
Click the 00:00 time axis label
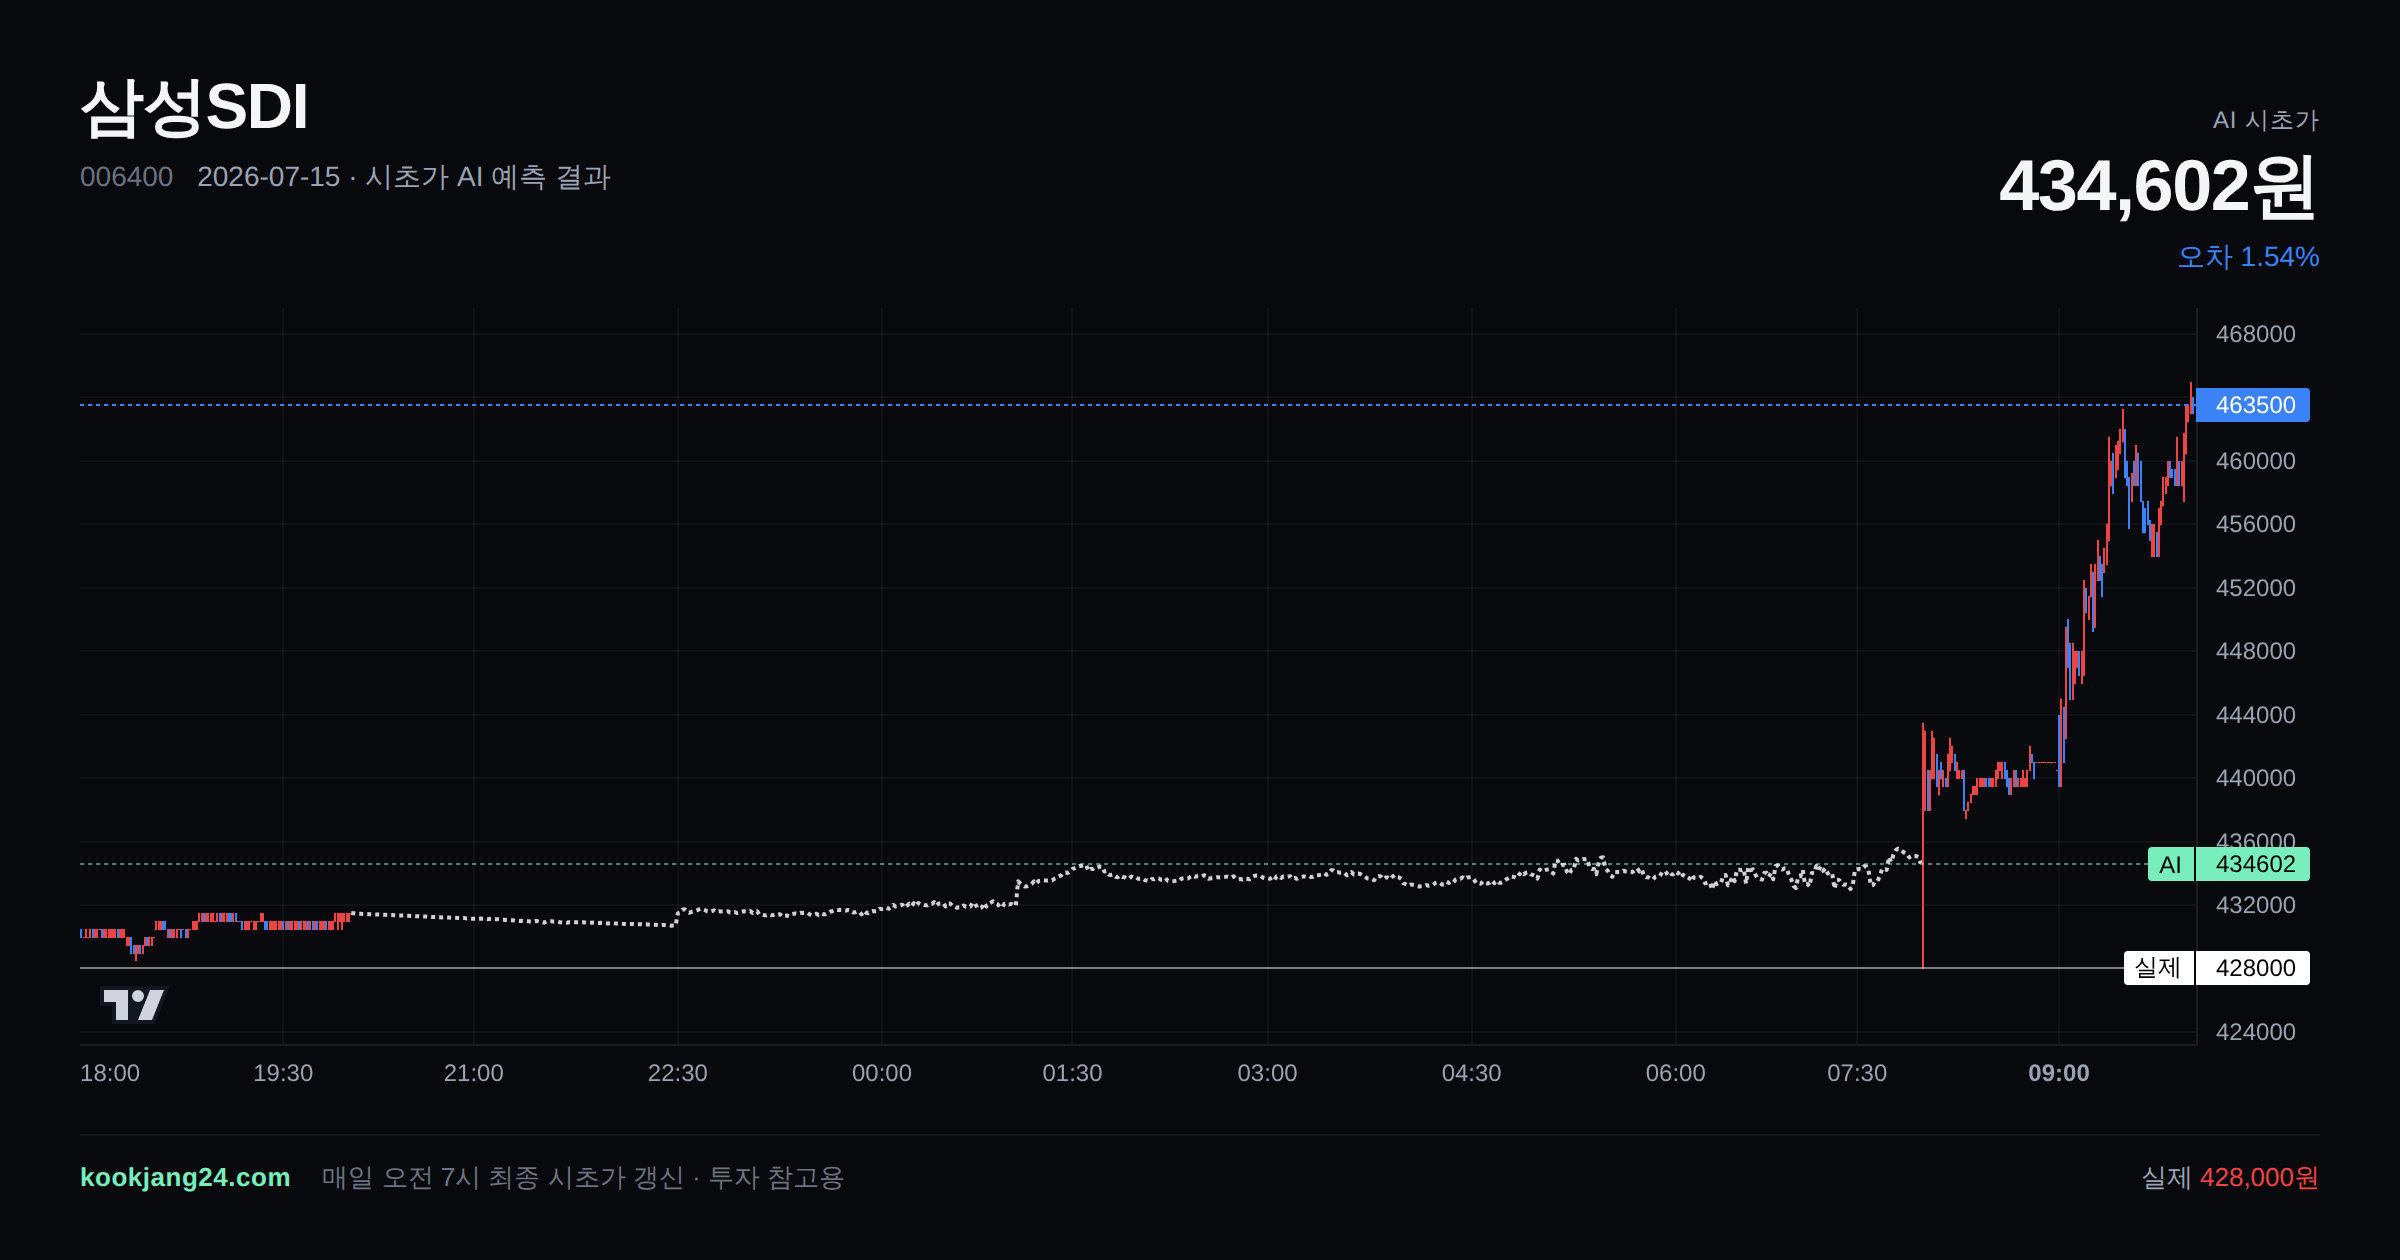[x=882, y=1073]
